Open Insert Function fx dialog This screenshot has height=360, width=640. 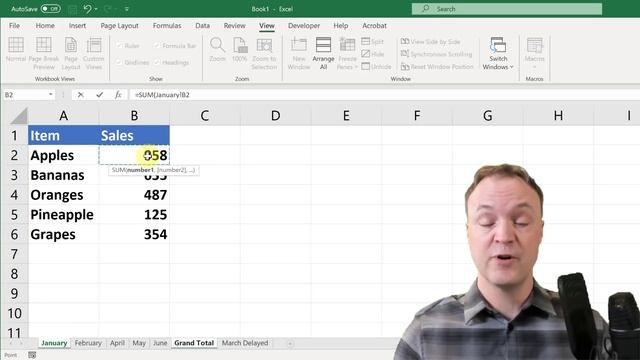(118, 95)
